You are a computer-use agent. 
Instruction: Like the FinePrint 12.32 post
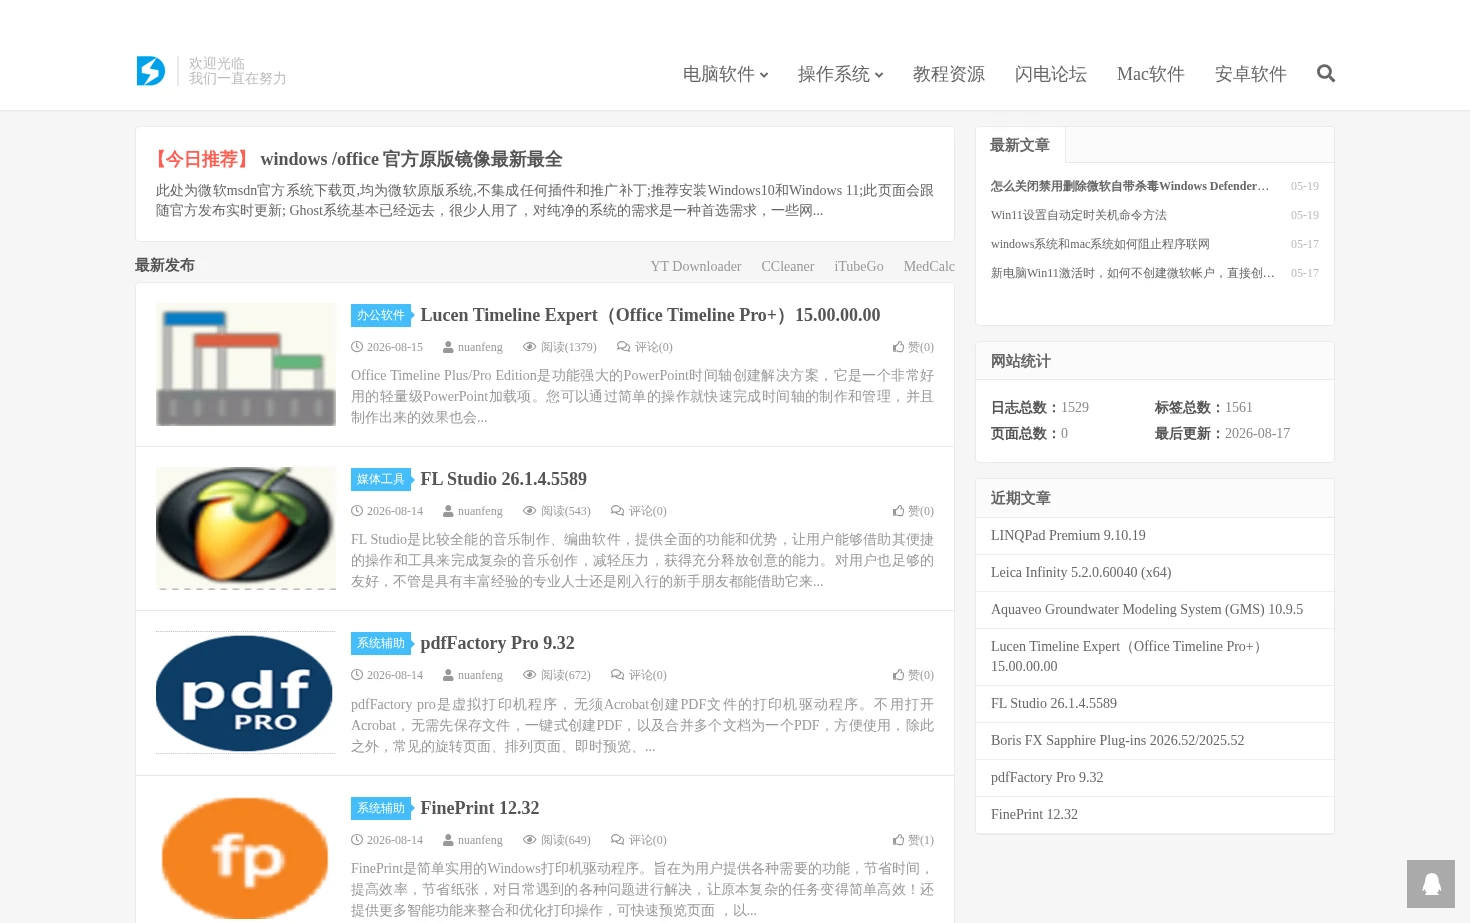913,840
